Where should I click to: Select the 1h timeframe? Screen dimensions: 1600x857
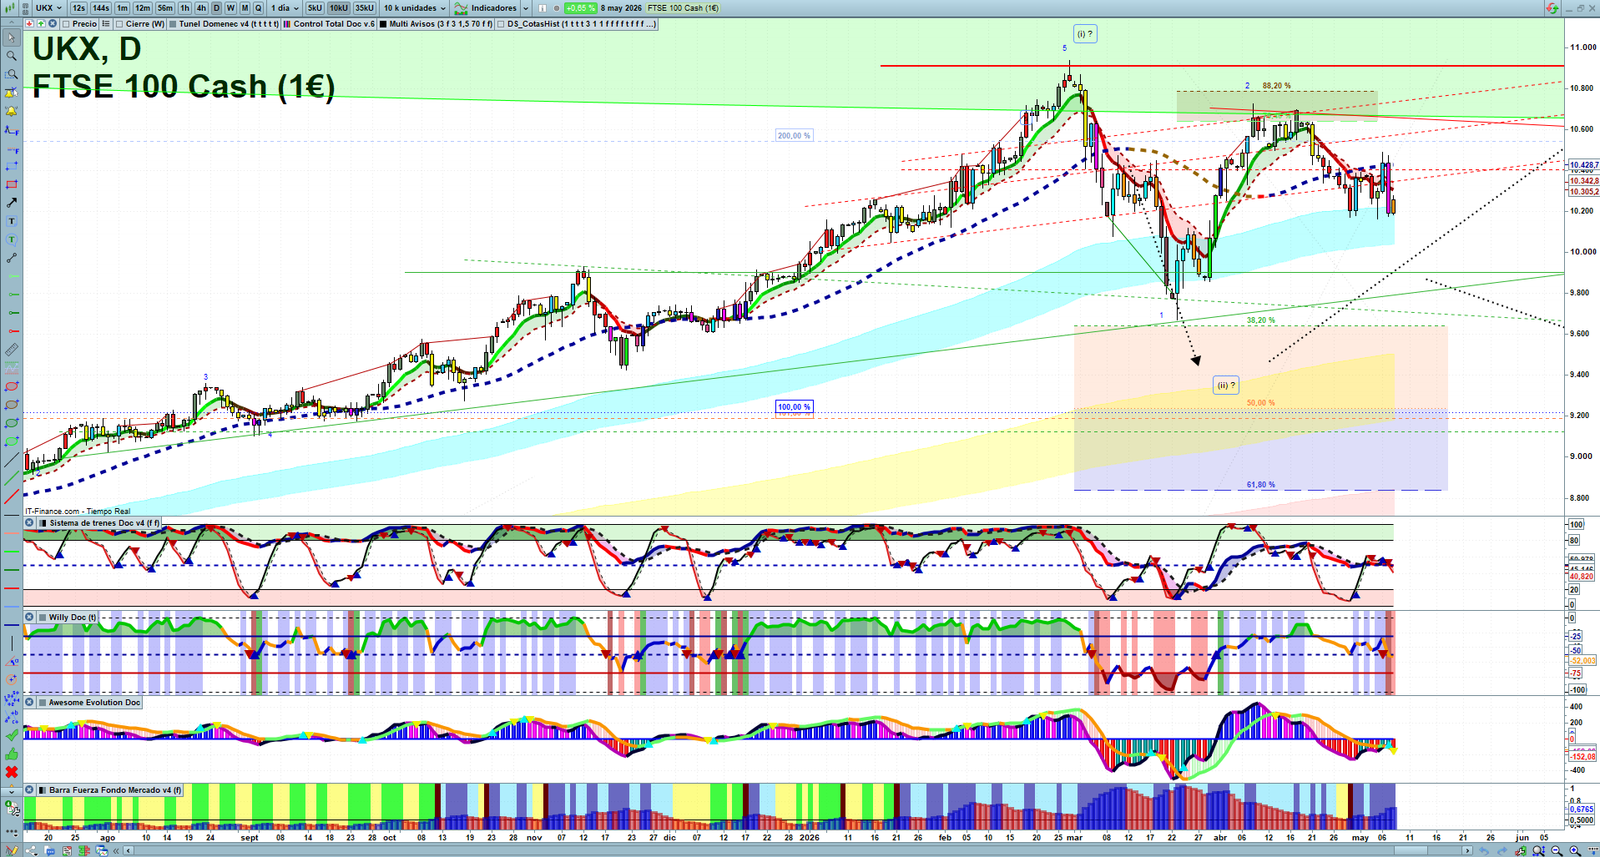pos(185,8)
